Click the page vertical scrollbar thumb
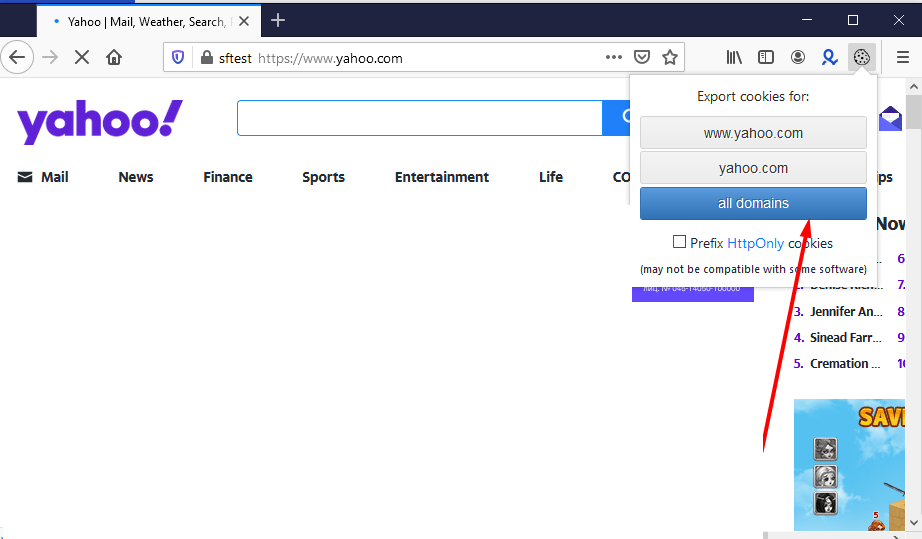The width and height of the screenshot is (922, 539). coord(914,112)
